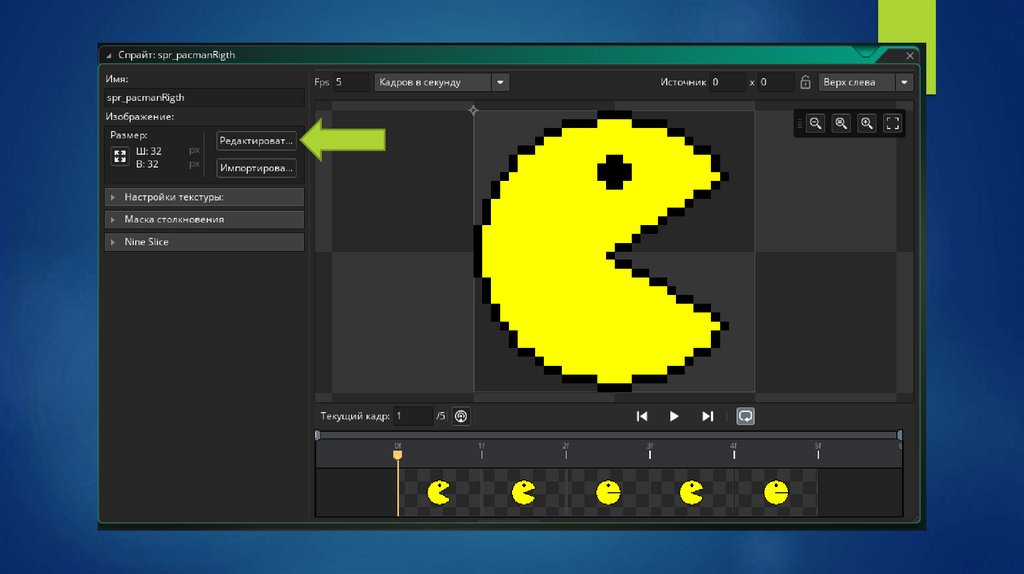
Task: Select the third Pac-Man frame thumbnail
Action: (608, 492)
